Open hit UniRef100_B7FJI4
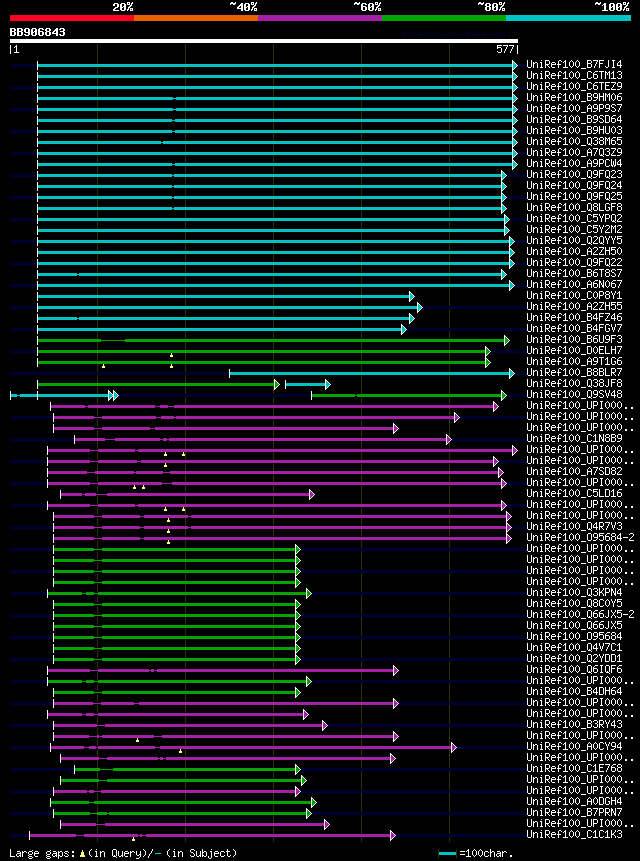The width and height of the screenshot is (640, 861). [x=574, y=65]
